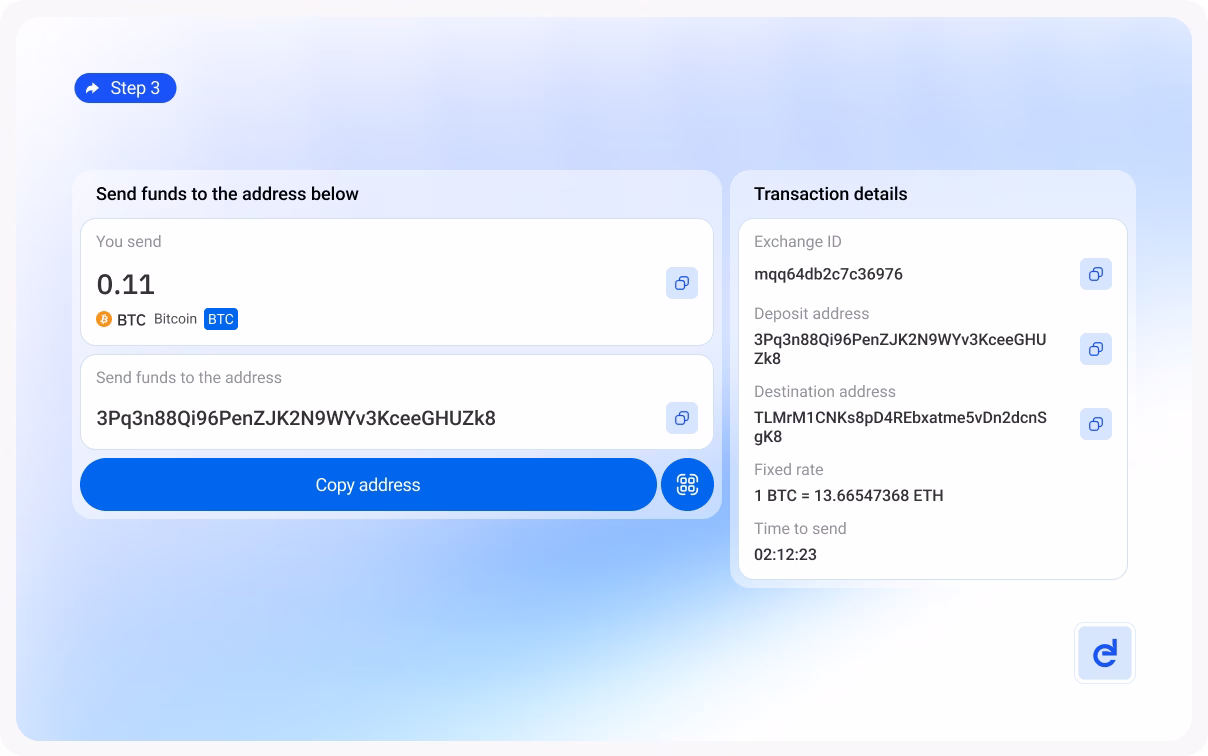Copy the Destination address
The height and width of the screenshot is (756, 1208).
[x=1096, y=424]
